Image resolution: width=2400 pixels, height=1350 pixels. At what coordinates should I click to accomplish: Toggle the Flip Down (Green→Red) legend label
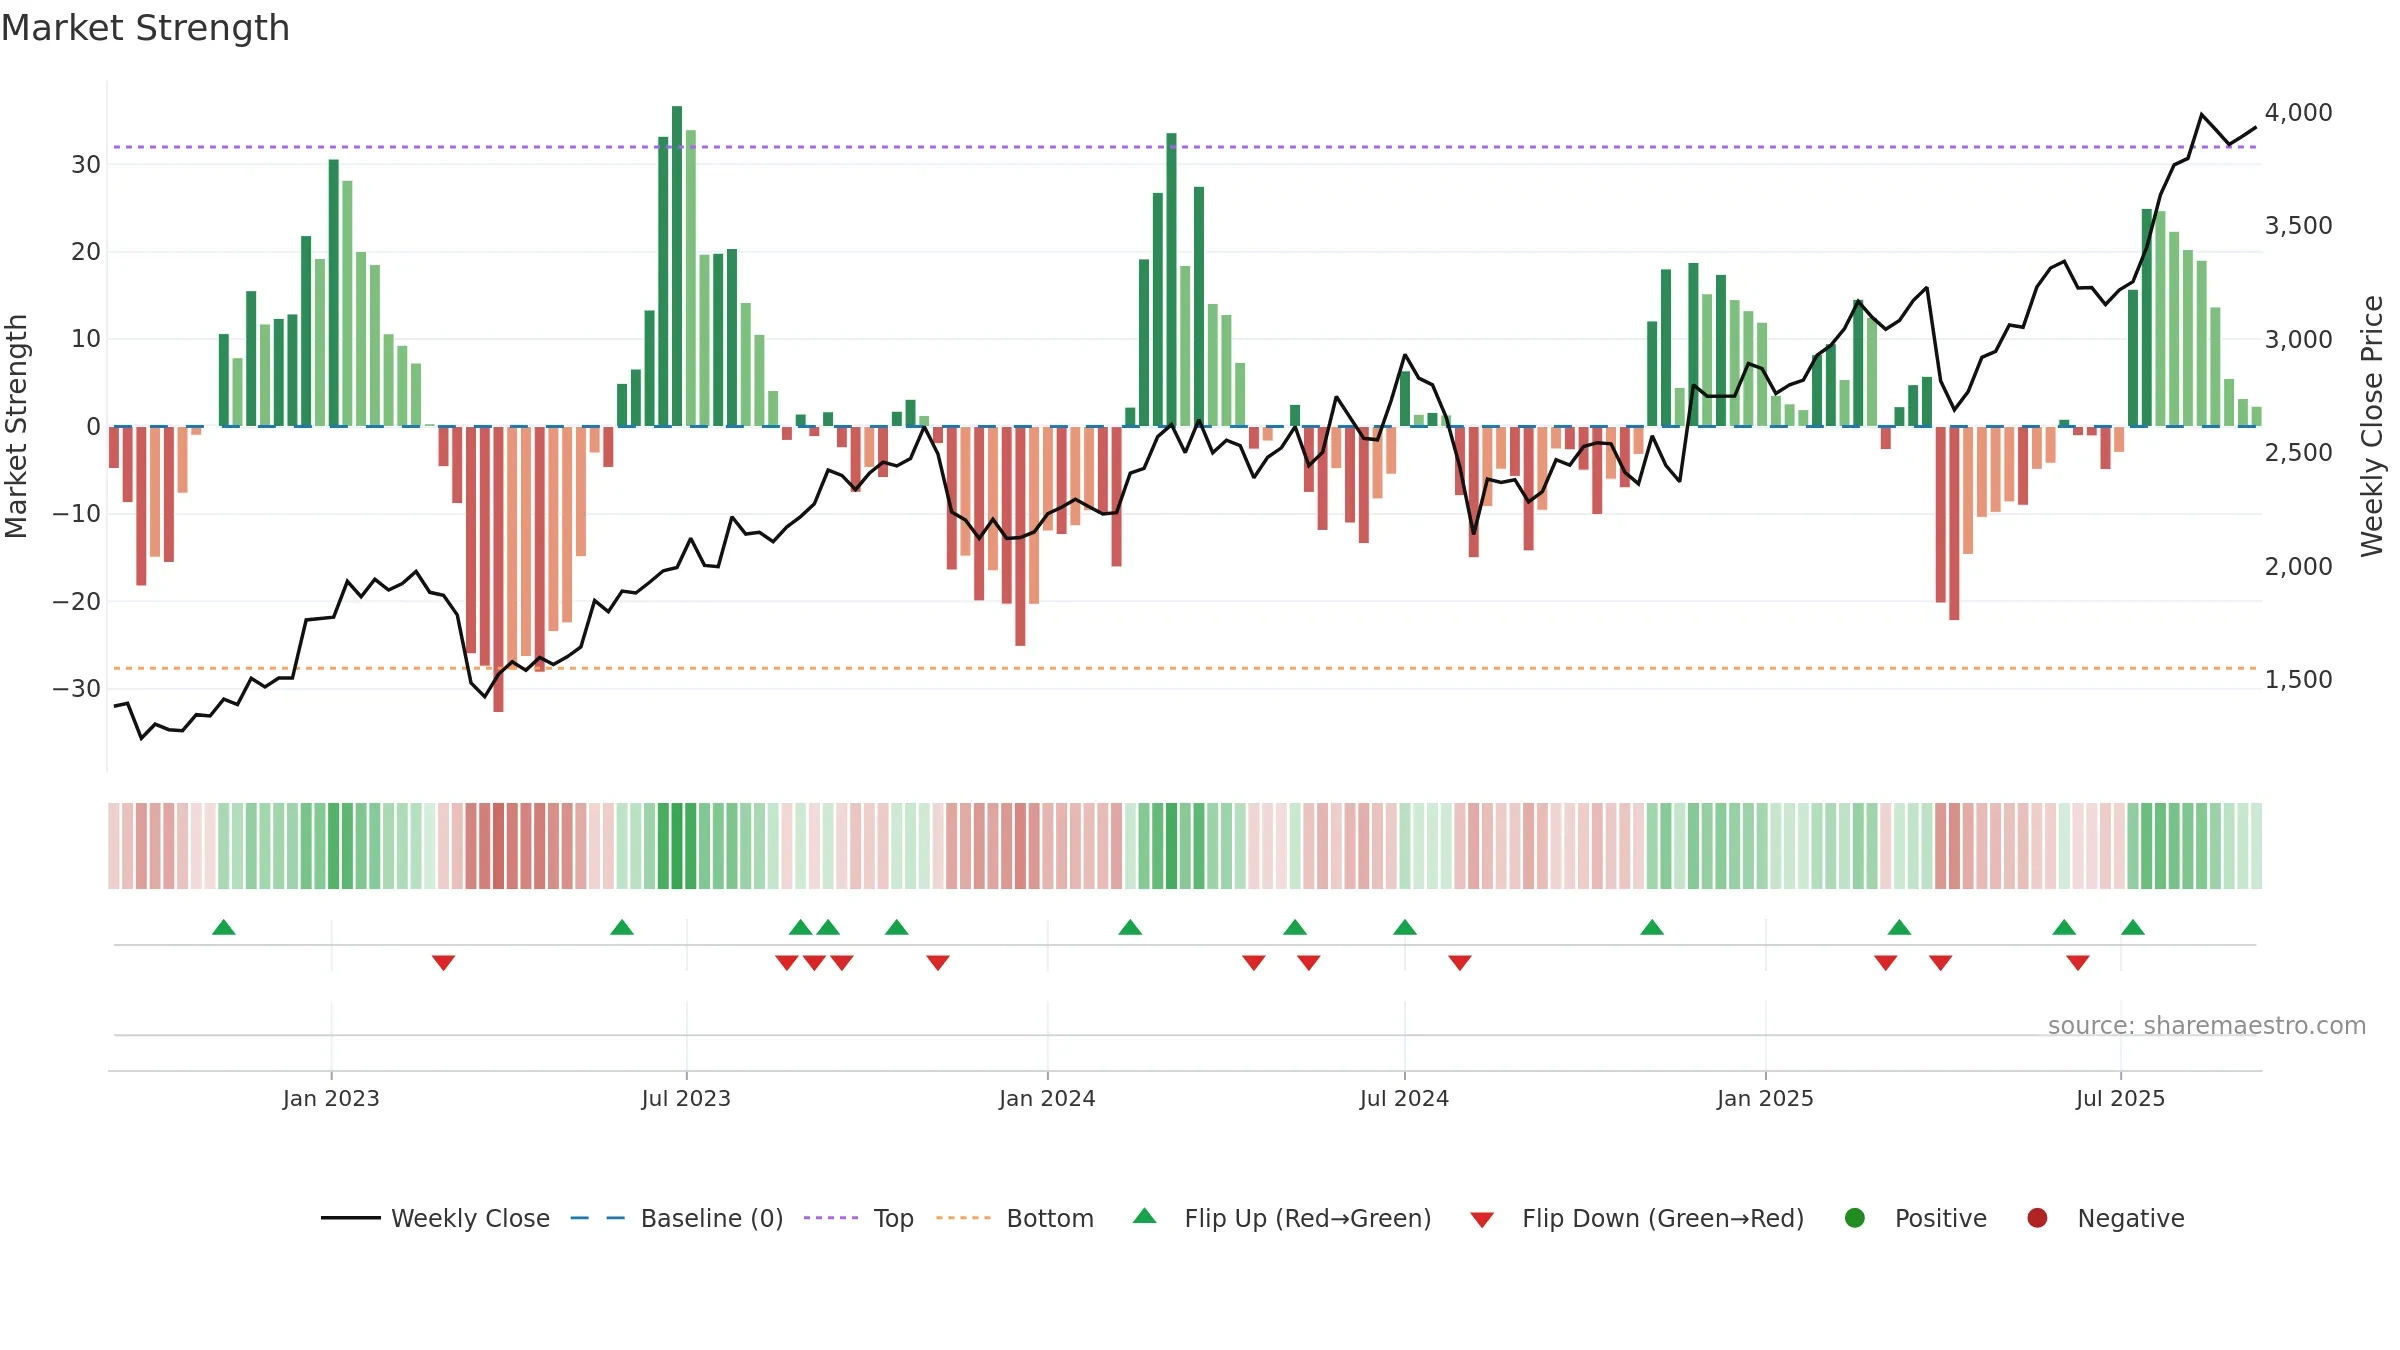(x=1663, y=1218)
